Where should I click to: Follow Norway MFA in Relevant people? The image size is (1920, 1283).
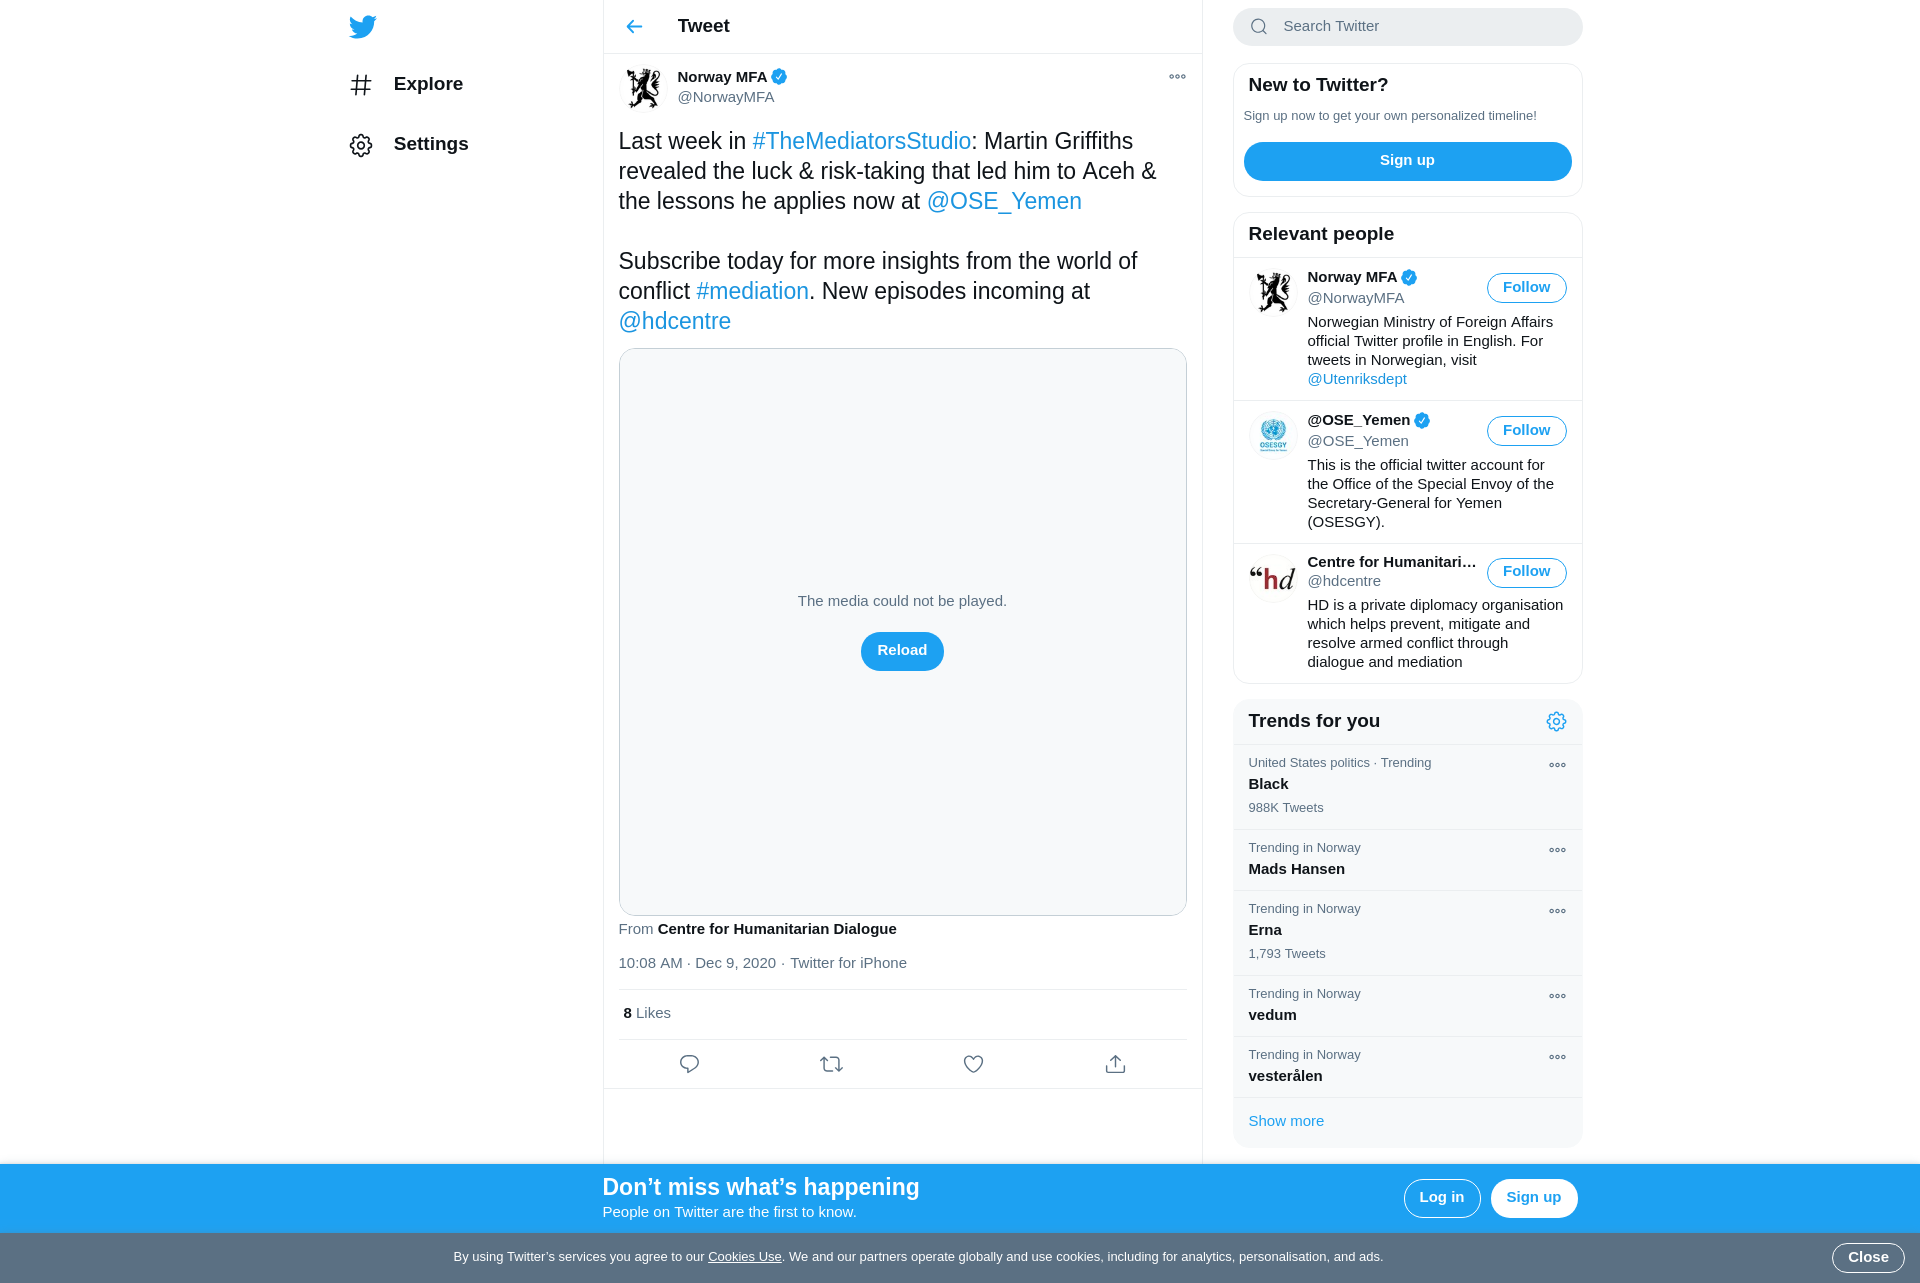(x=1526, y=288)
